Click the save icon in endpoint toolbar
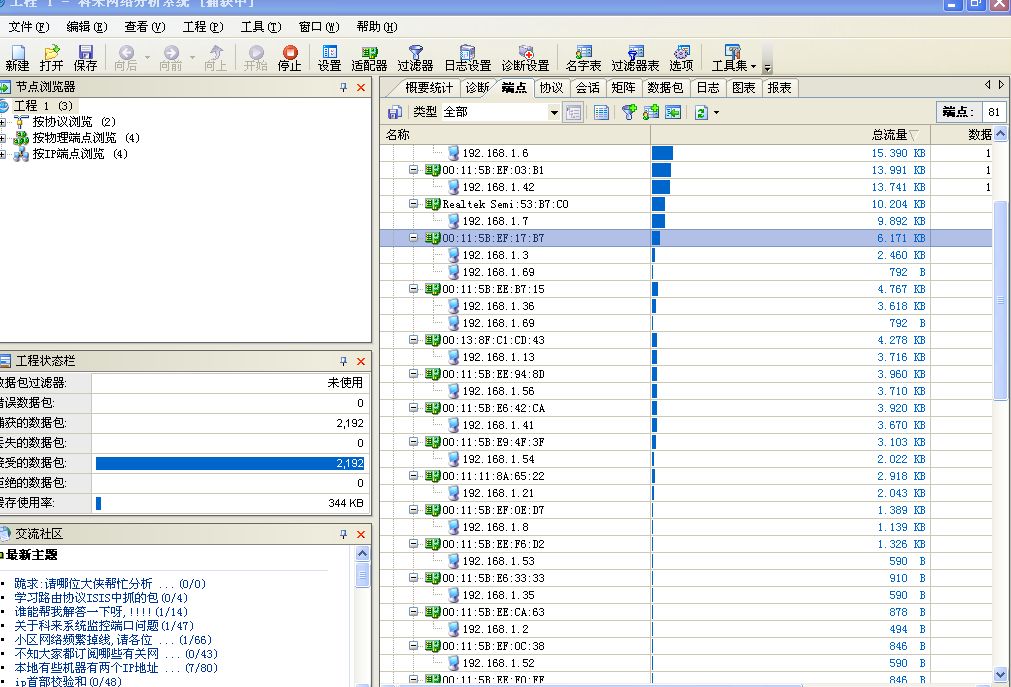 pyautogui.click(x=395, y=113)
